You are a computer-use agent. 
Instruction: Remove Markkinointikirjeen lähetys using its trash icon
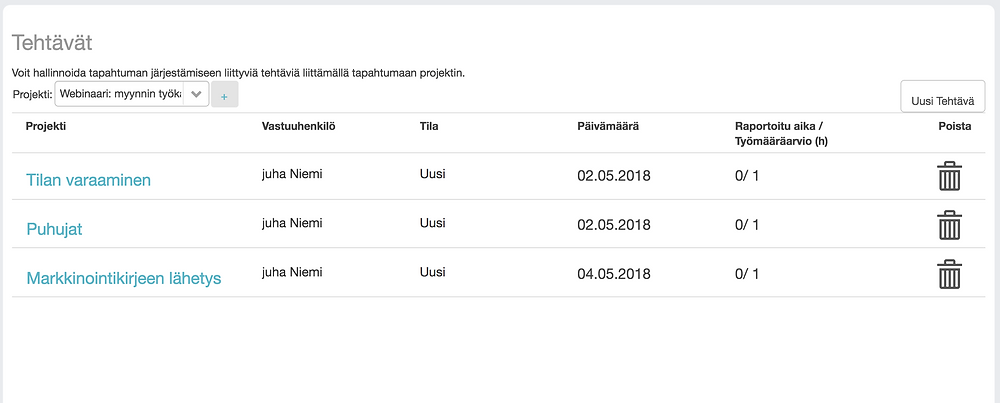950,274
